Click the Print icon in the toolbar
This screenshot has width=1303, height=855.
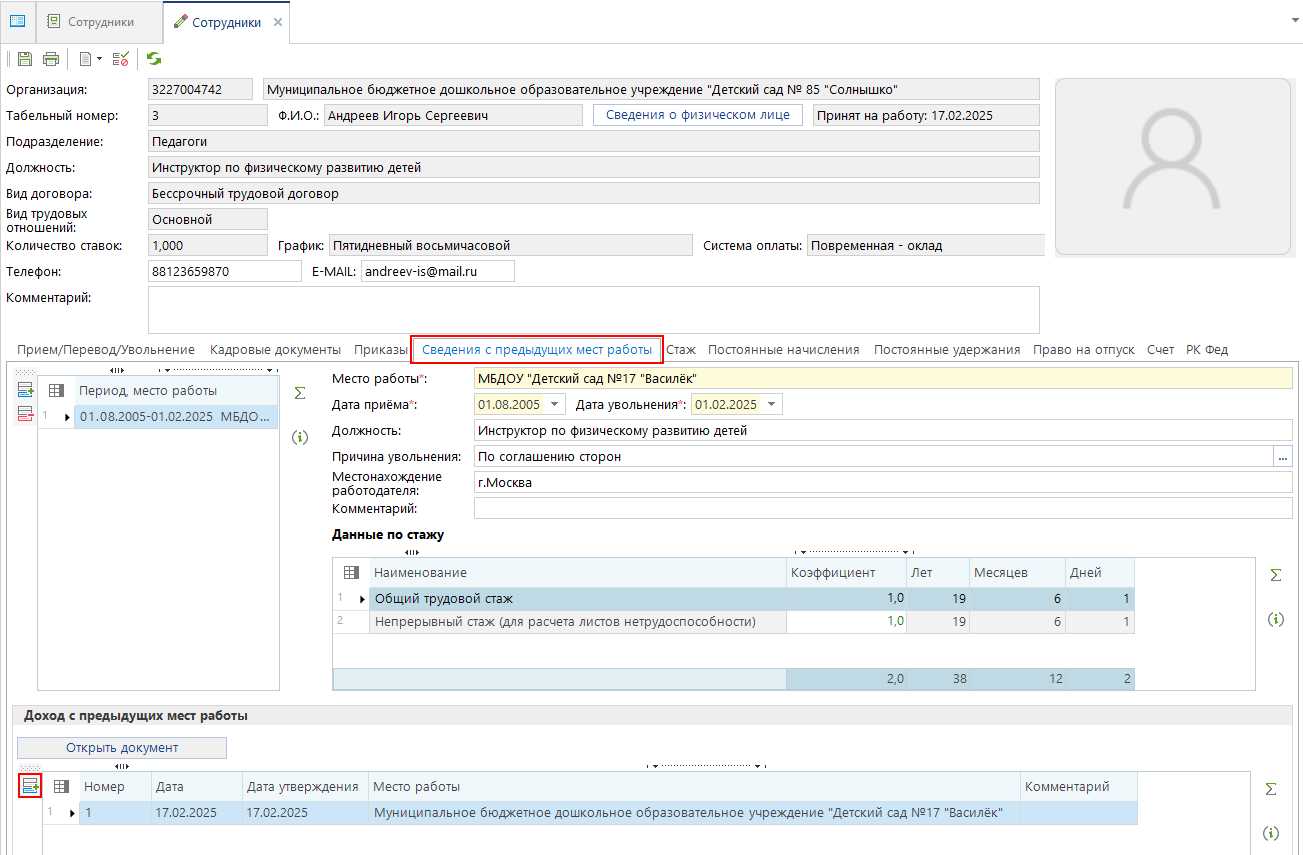click(x=50, y=59)
